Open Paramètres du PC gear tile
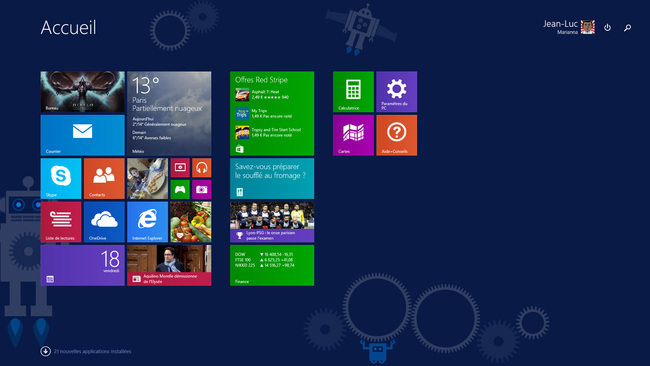The width and height of the screenshot is (650, 366). click(x=397, y=92)
